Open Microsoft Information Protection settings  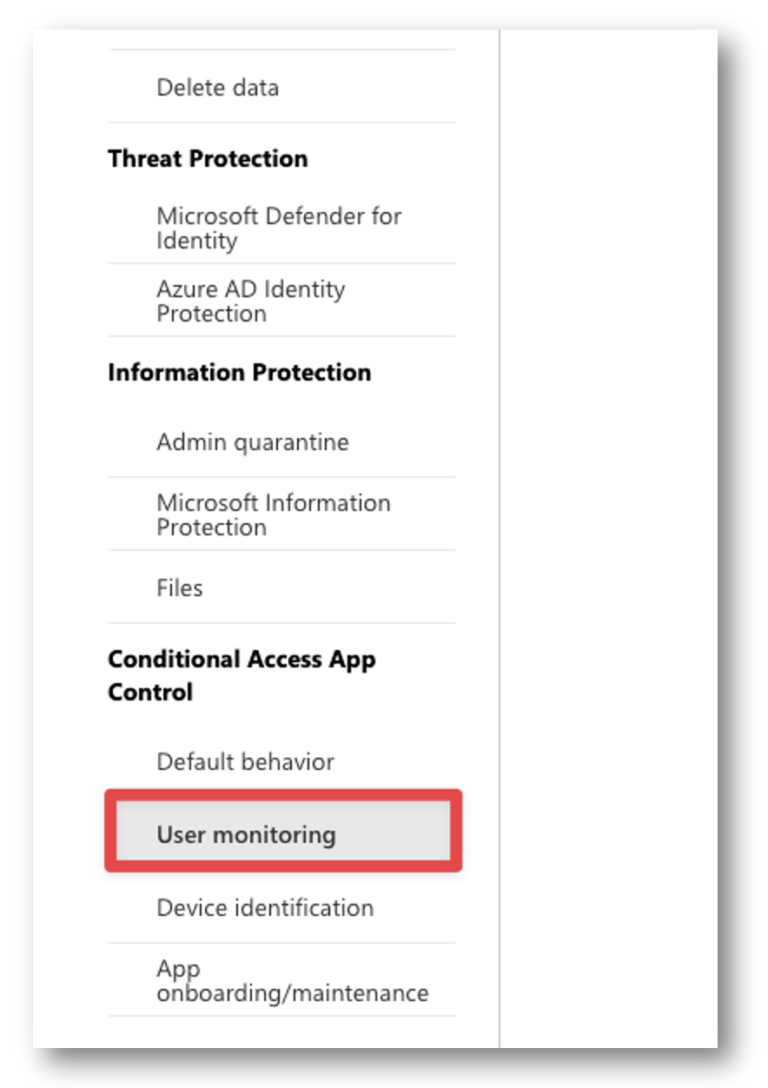coord(282,514)
